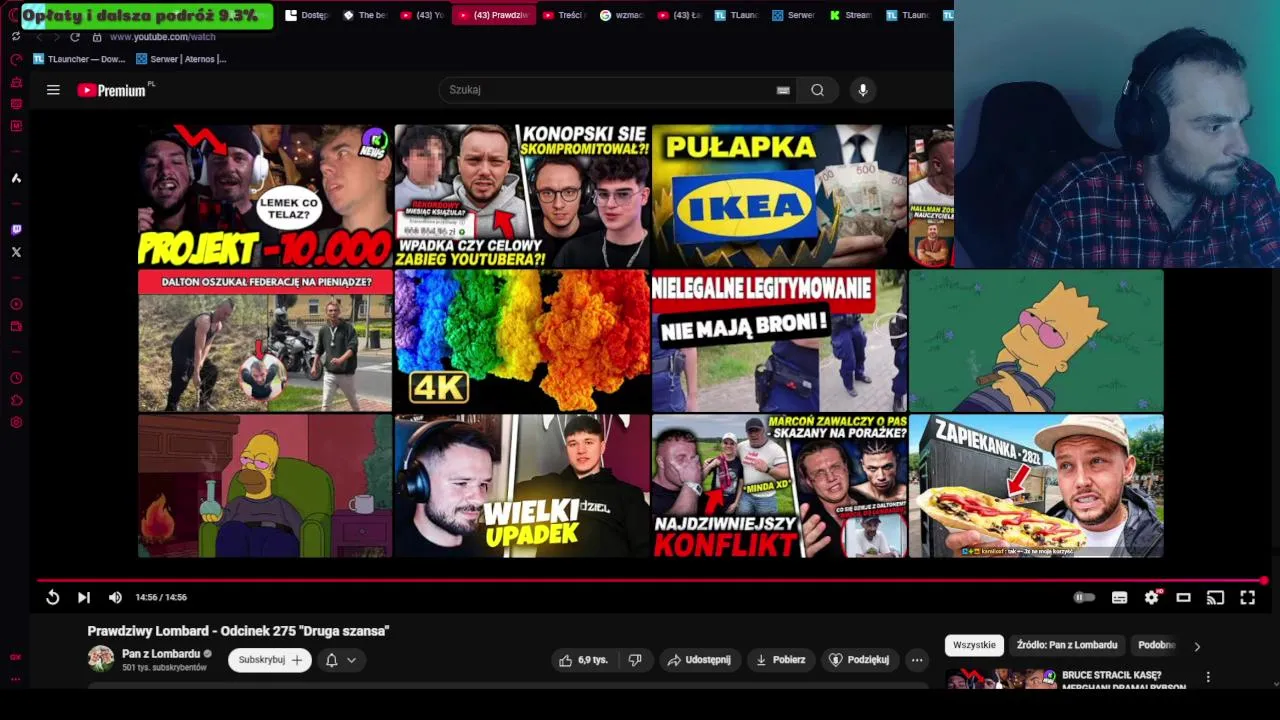
Task: Switch to the Stream browser tab
Action: pos(850,15)
